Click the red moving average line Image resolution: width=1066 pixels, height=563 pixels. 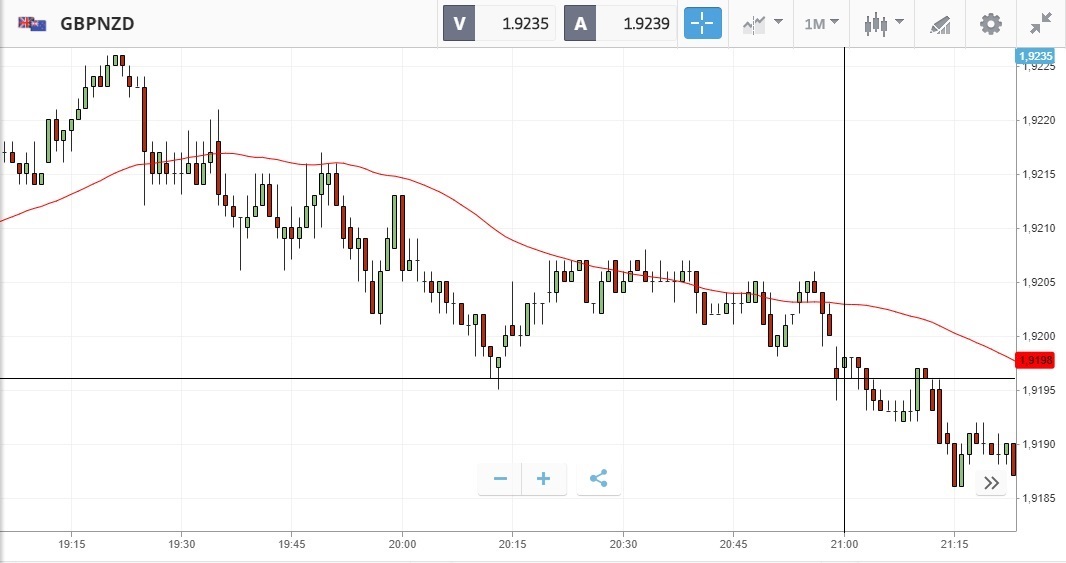point(500,235)
